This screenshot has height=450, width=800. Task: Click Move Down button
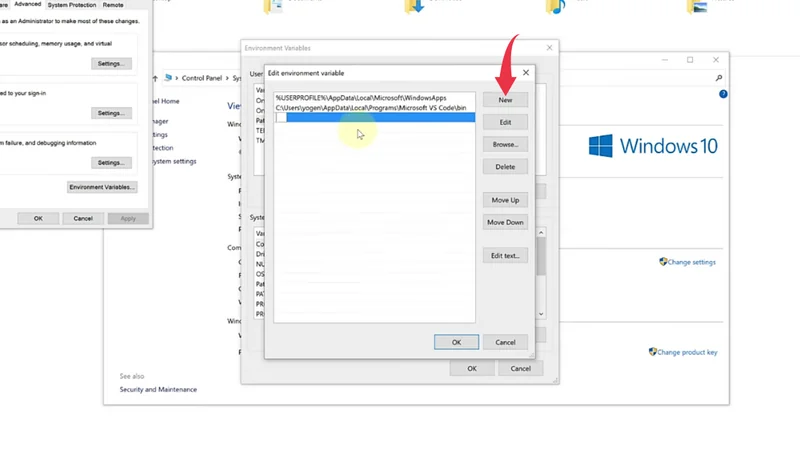click(x=505, y=222)
